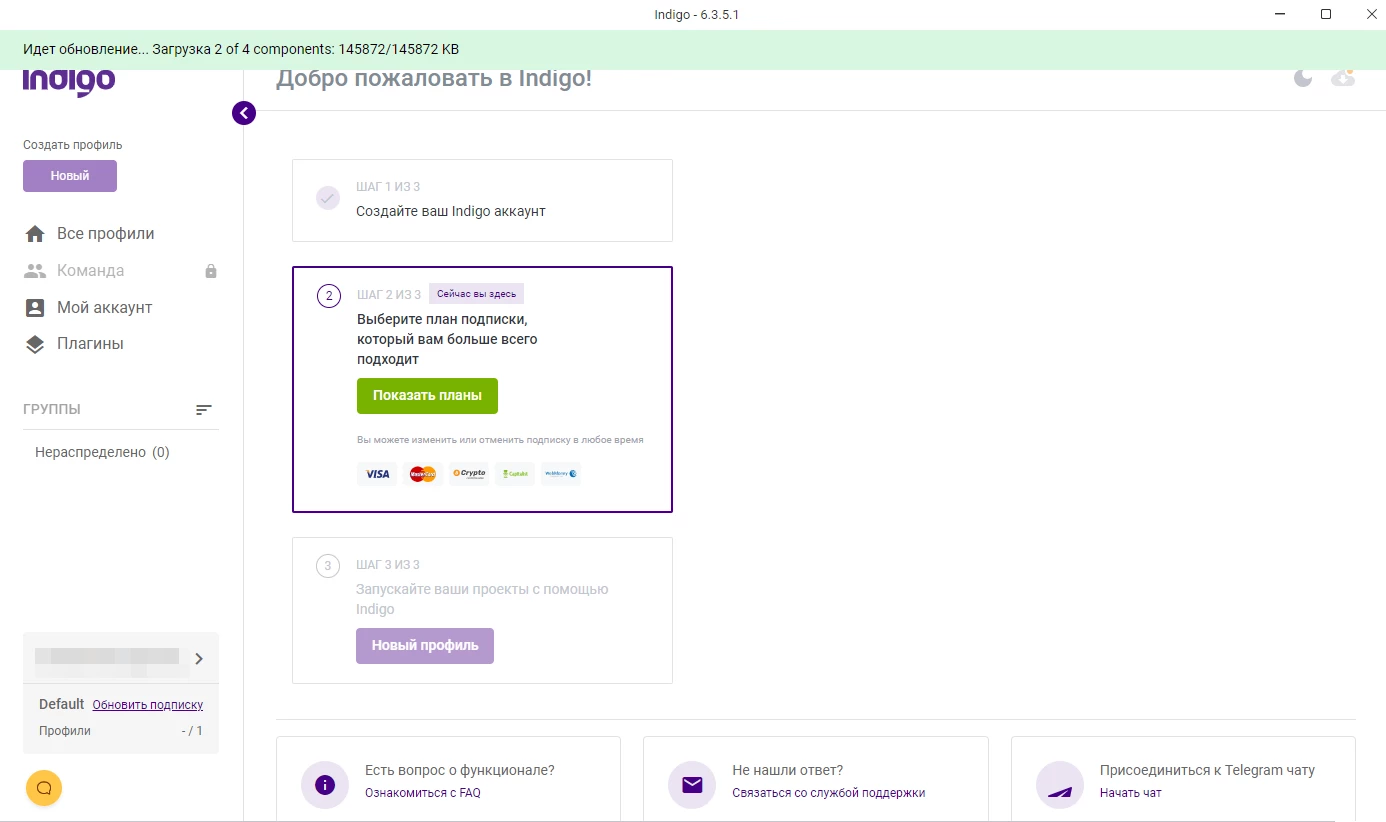Viewport: 1386px width, 822px height.
Task: Click the Default plan label
Action: click(x=62, y=704)
